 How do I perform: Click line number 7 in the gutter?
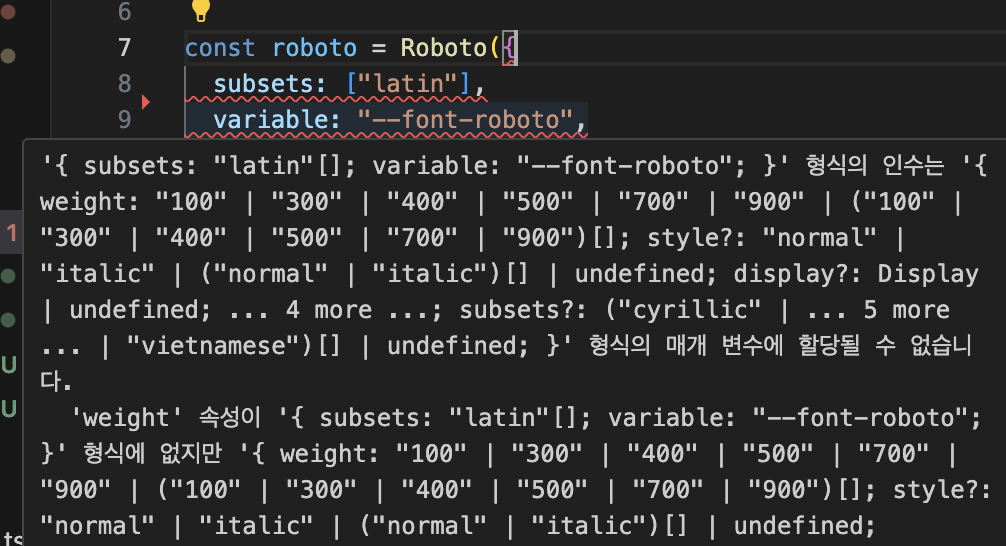point(124,47)
